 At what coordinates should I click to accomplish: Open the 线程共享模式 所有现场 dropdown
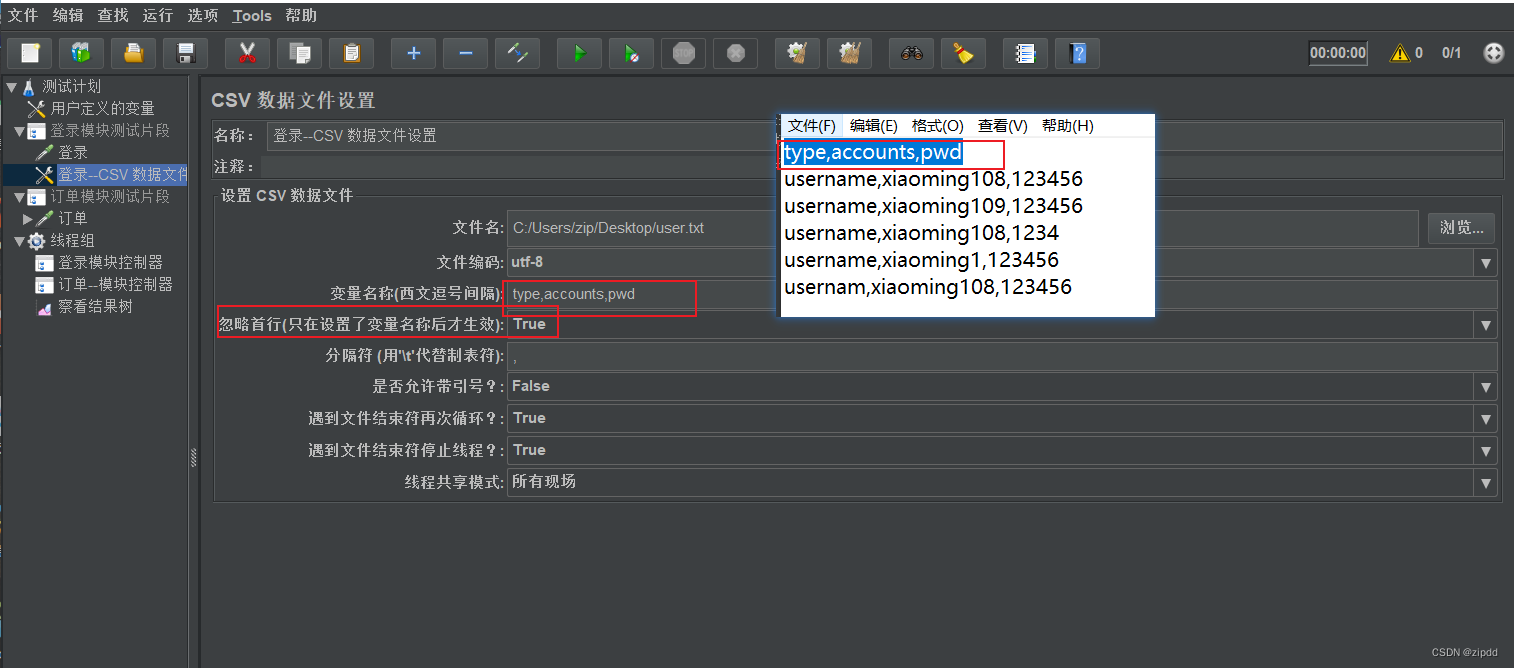click(x=1486, y=483)
